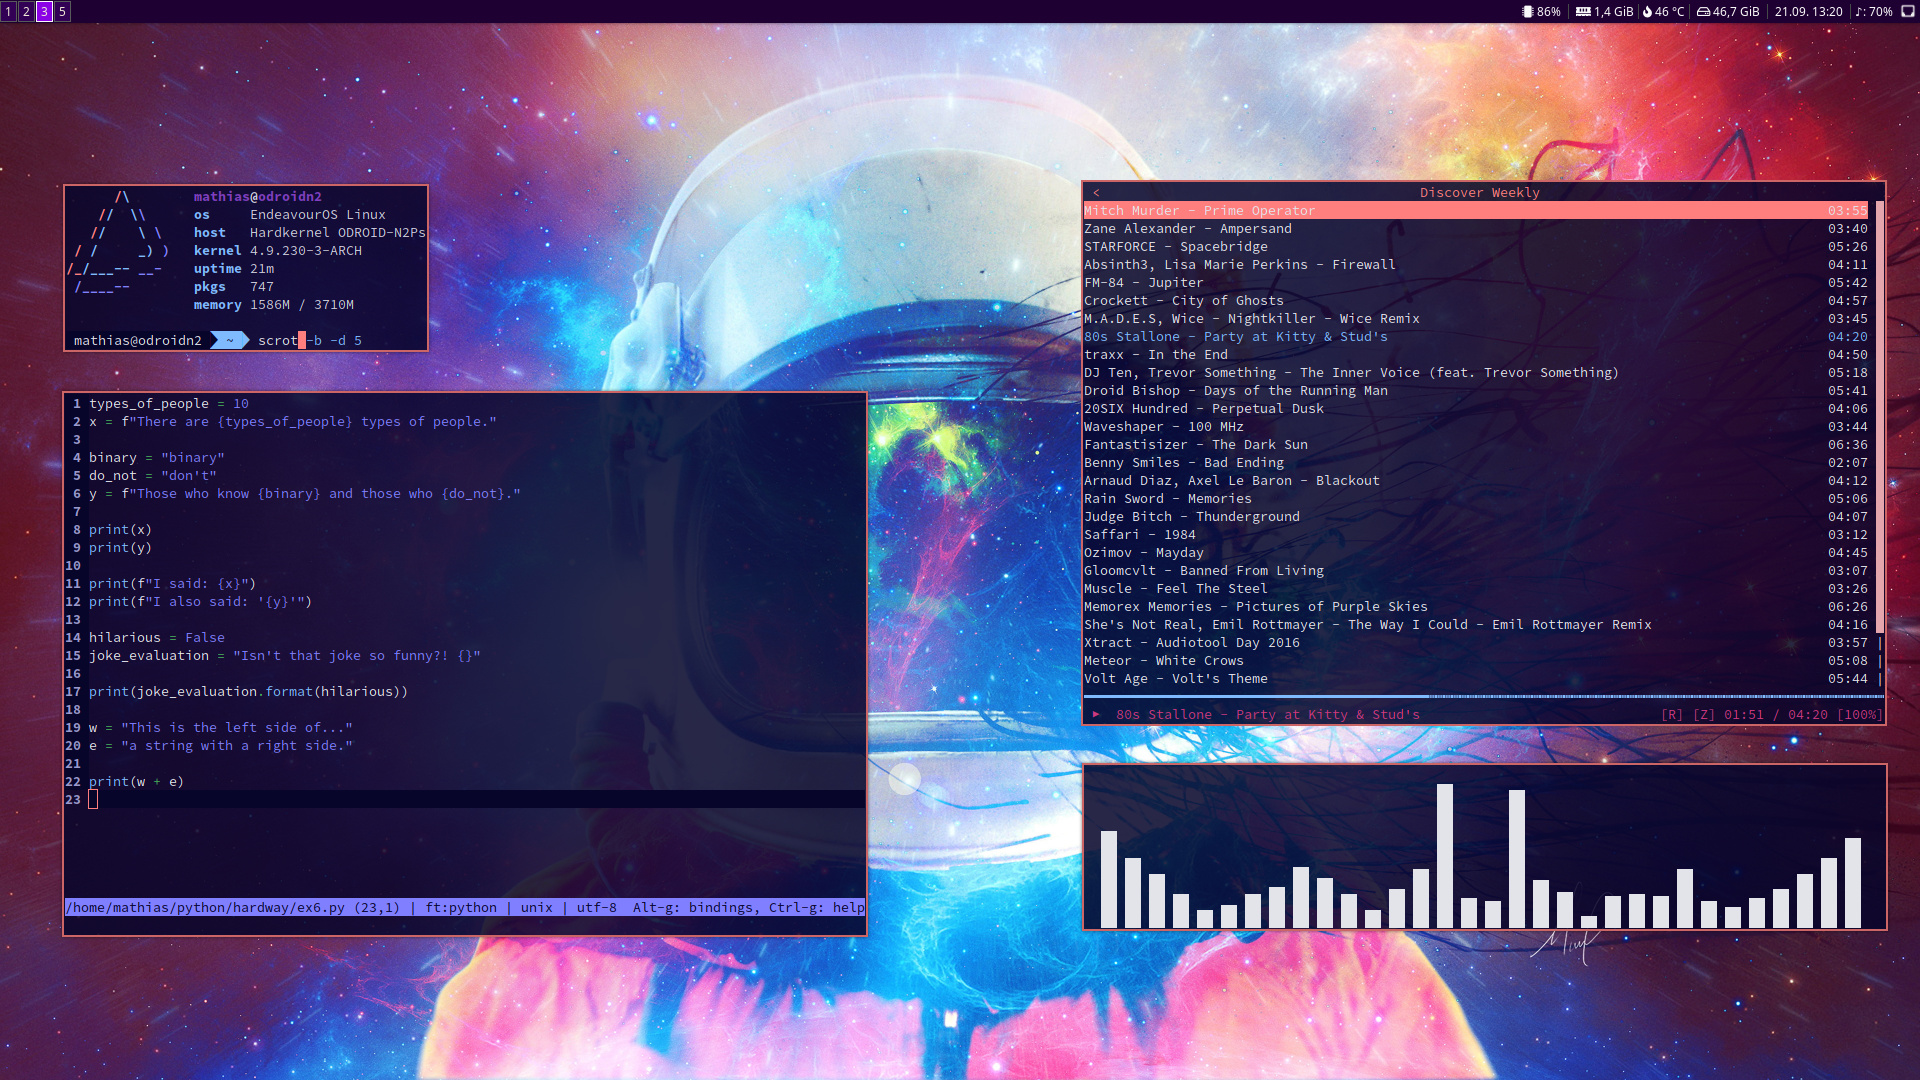Click the music note volume indicator
Viewport: 1920px width, 1080px height.
point(1859,12)
